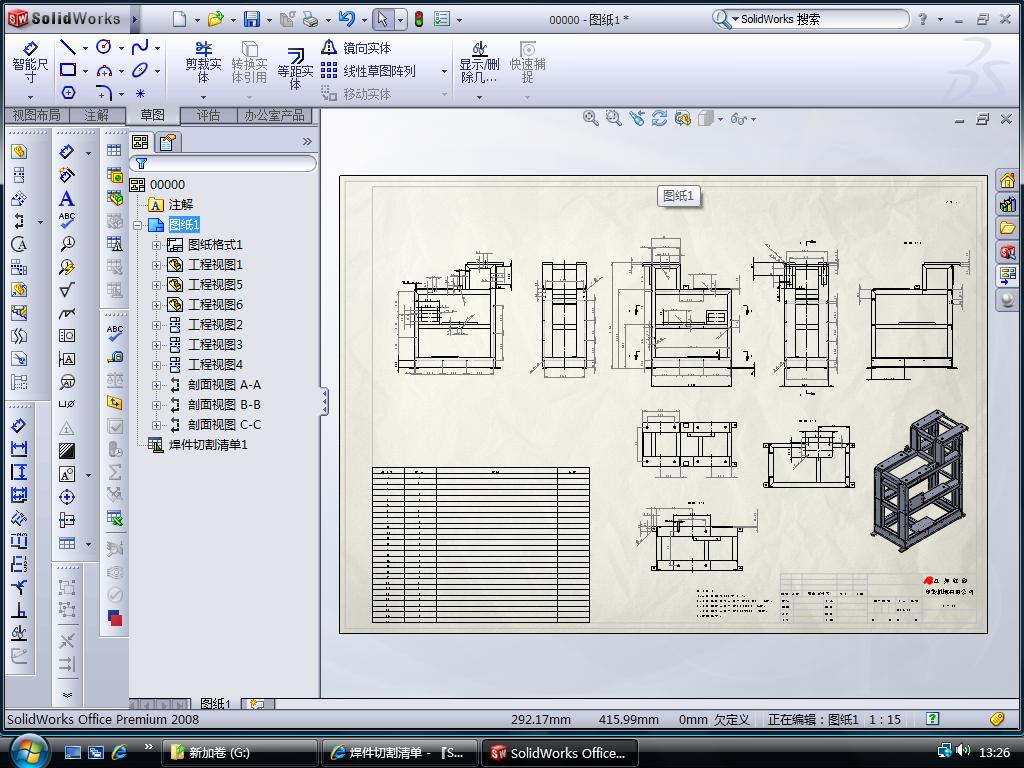Viewport: 1024px width, 768px height.
Task: Expand the 剖面视图 A-A tree node
Action: (x=156, y=385)
